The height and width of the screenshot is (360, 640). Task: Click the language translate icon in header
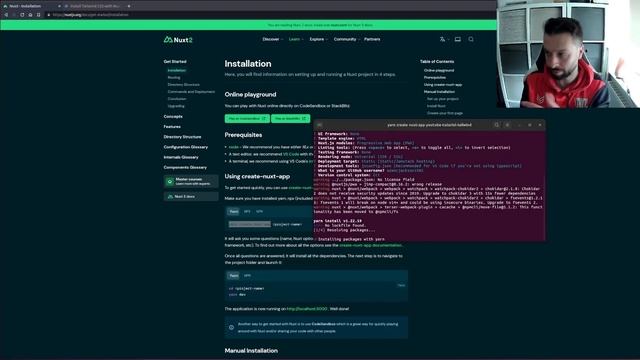point(442,39)
